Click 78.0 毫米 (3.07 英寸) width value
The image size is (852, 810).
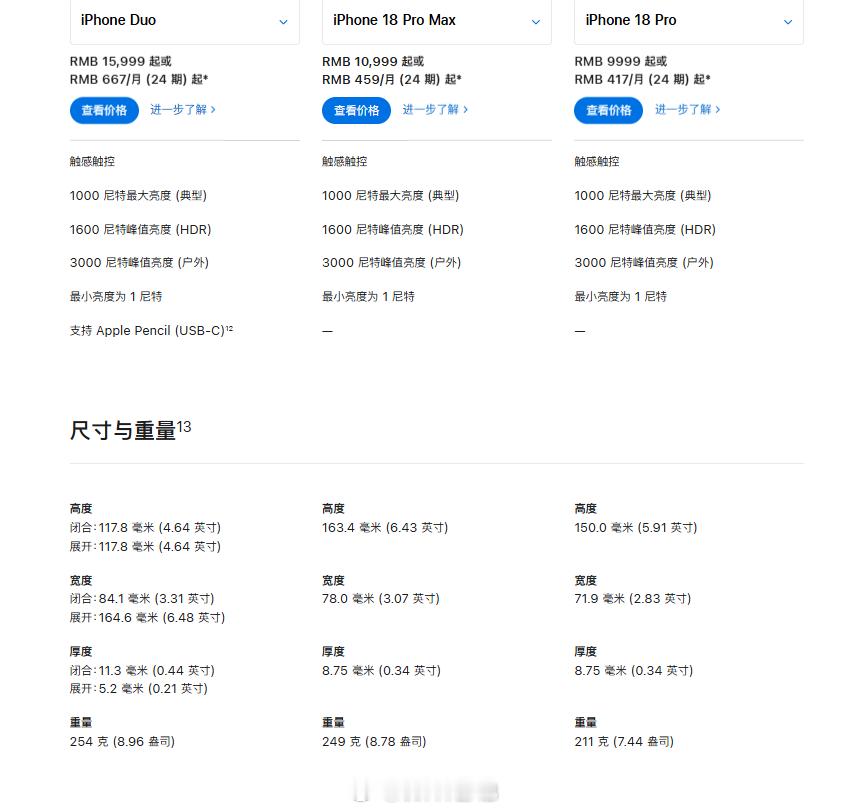[x=380, y=599]
